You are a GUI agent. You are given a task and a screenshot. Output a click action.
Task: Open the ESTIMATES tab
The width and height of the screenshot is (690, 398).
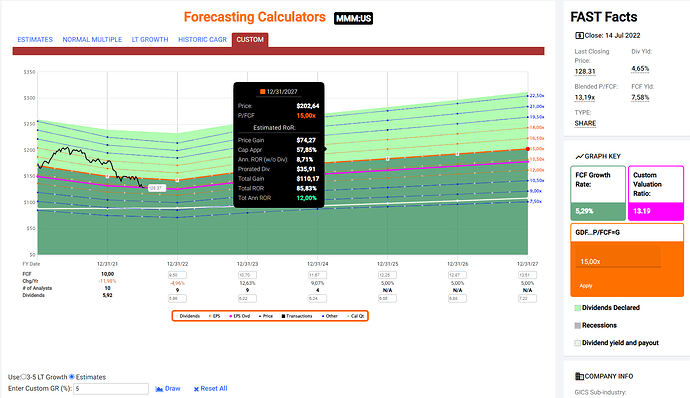tap(35, 40)
